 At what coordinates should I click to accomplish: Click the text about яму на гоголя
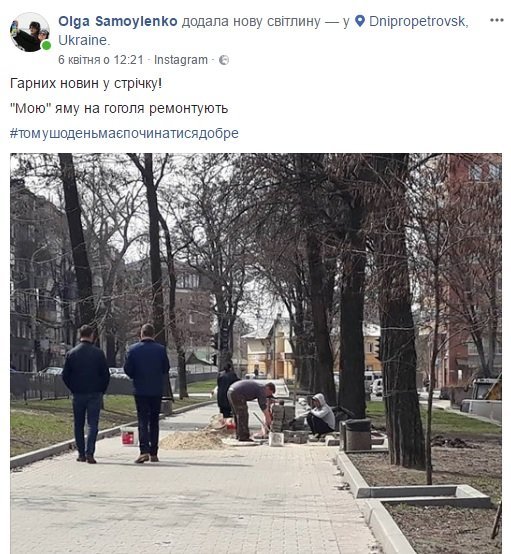tap(119, 108)
